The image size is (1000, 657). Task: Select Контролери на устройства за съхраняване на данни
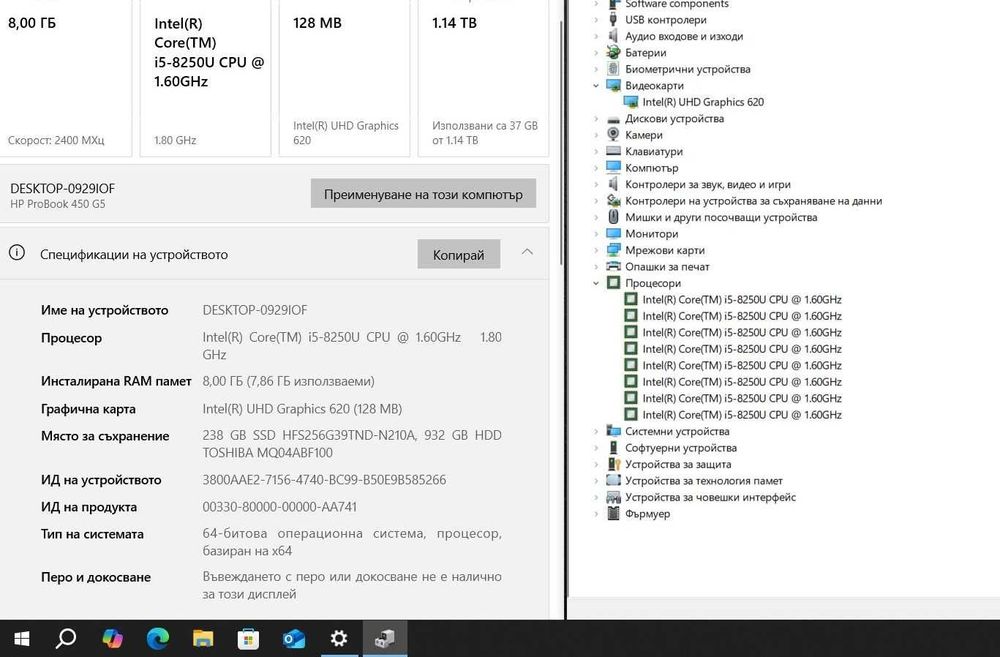pyautogui.click(x=753, y=201)
